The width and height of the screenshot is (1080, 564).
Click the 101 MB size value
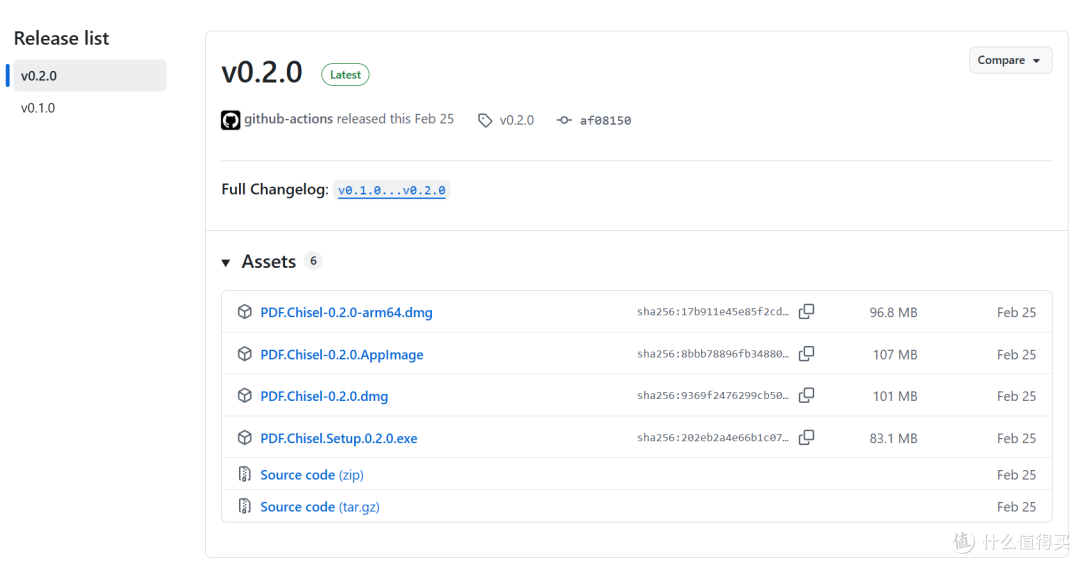[x=895, y=397]
